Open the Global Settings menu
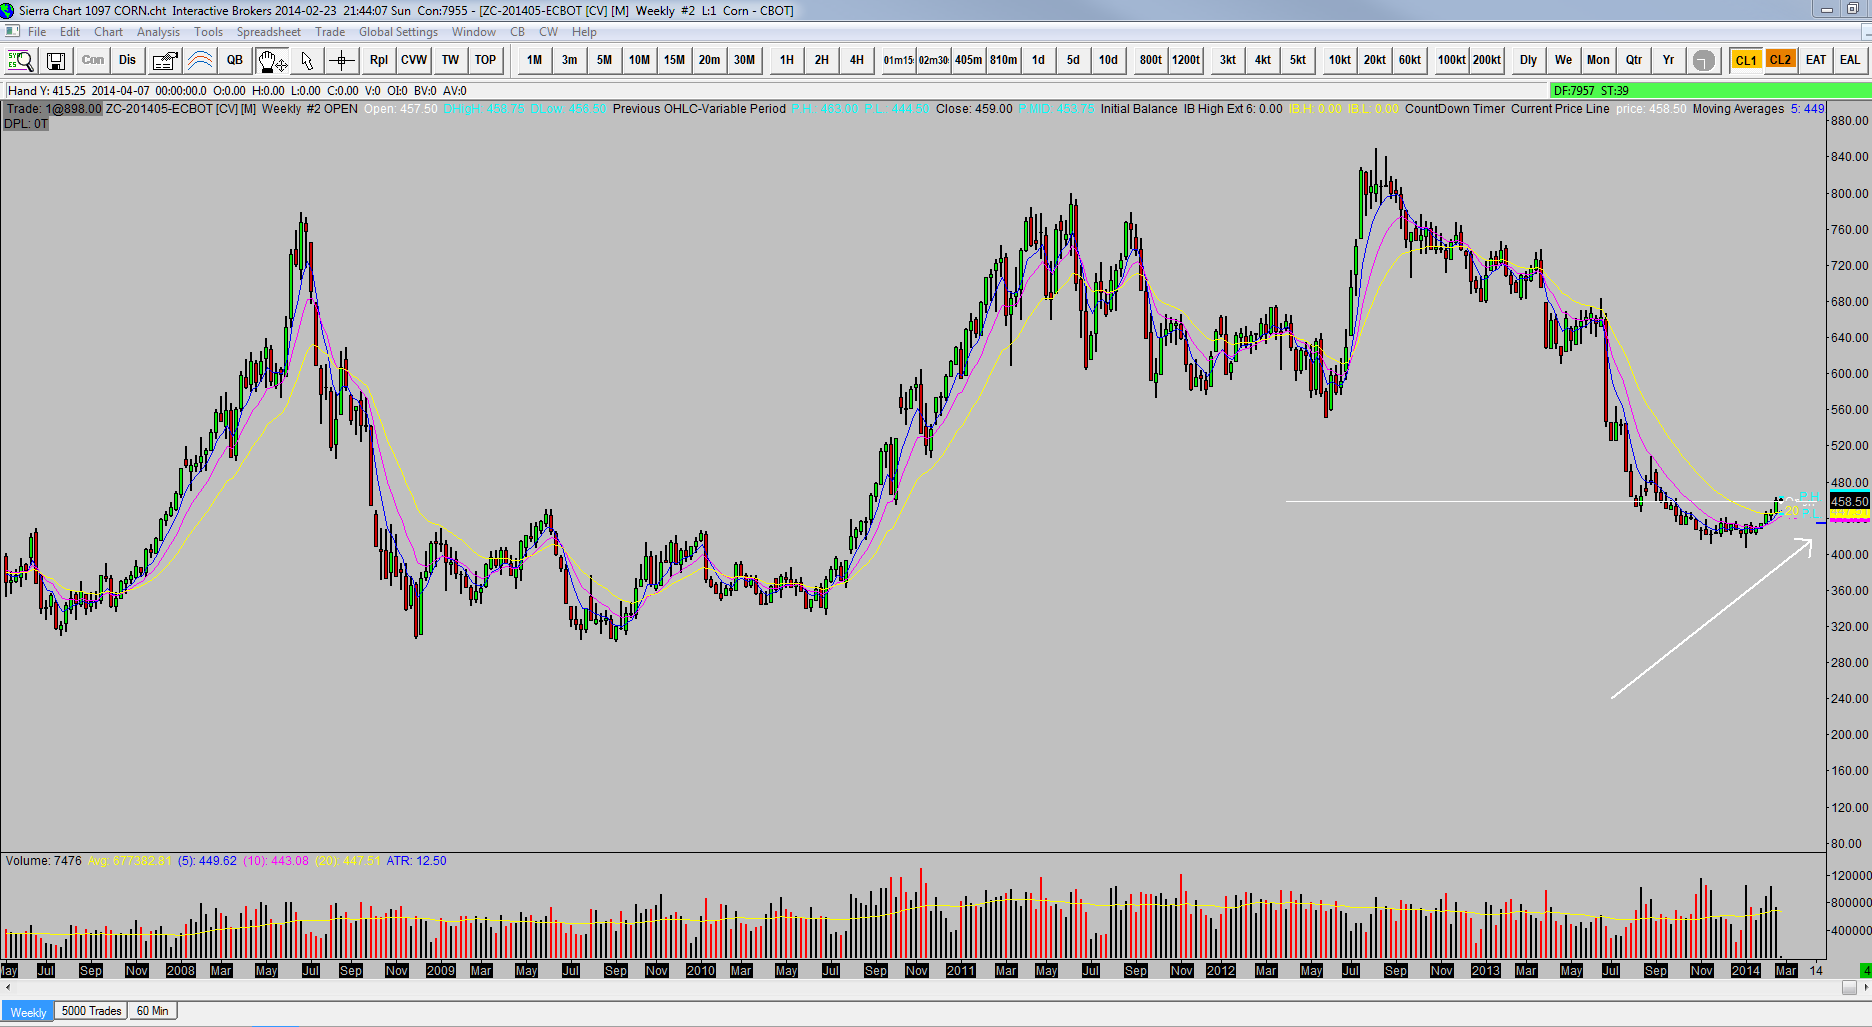Viewport: 1872px width, 1027px height. coord(399,32)
